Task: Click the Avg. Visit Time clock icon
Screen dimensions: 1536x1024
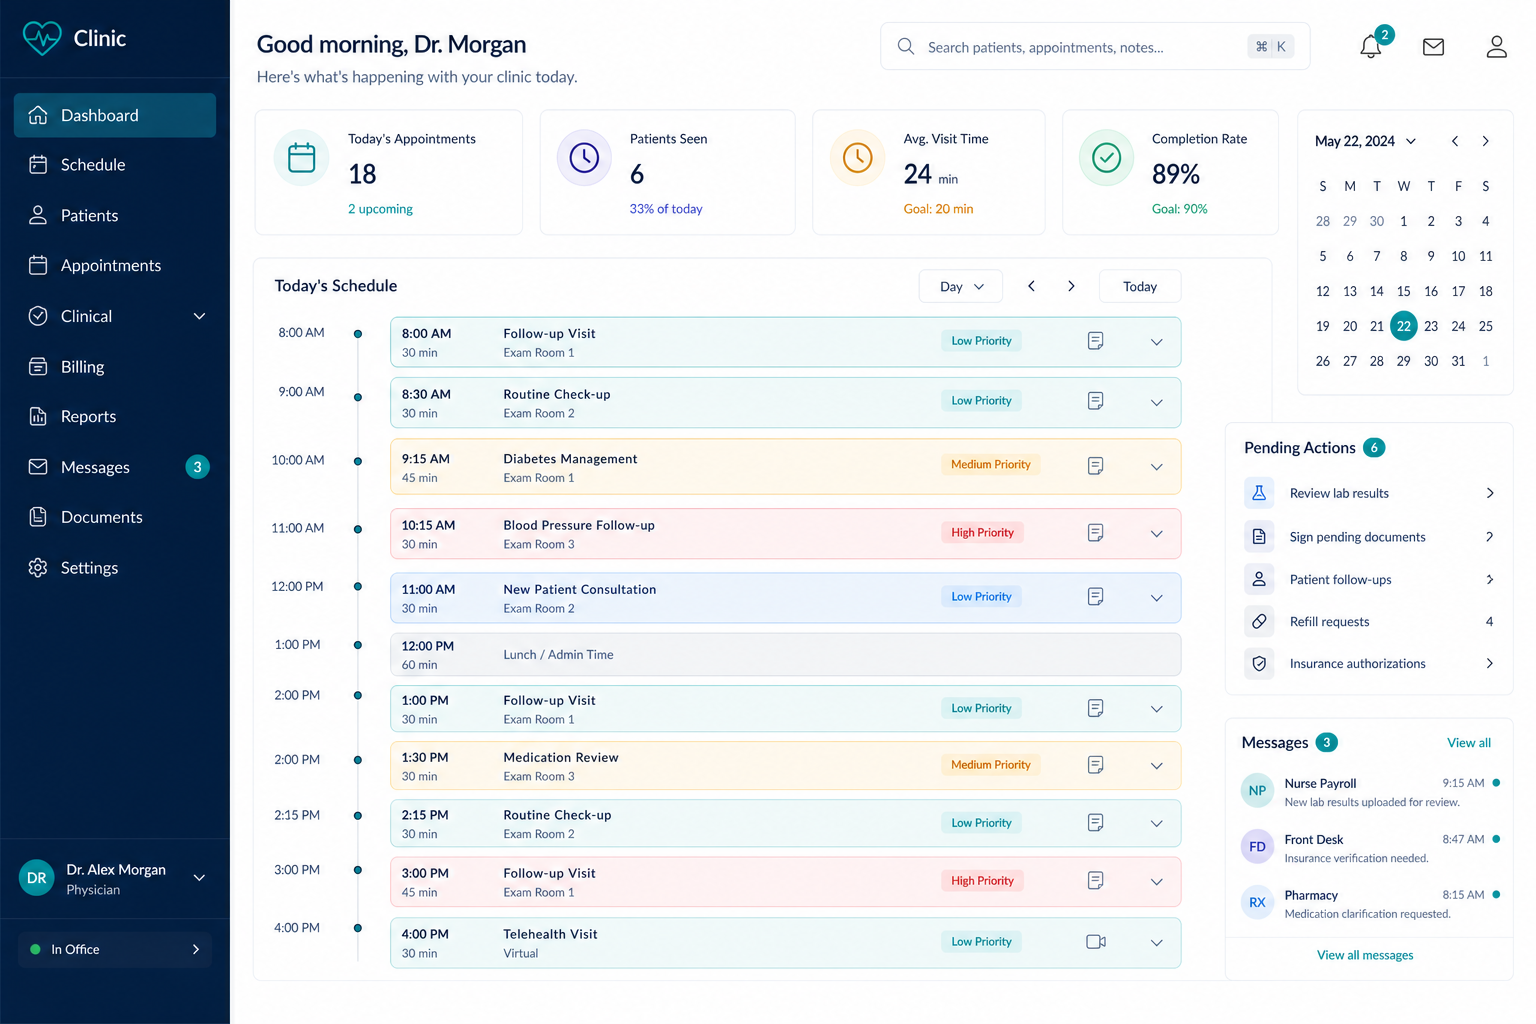Action: [x=857, y=158]
